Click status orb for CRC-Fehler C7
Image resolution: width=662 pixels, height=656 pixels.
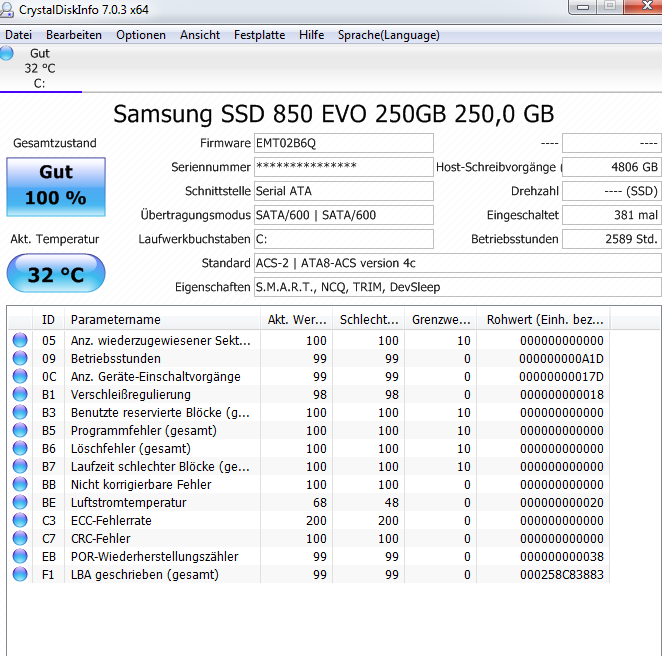(20, 538)
